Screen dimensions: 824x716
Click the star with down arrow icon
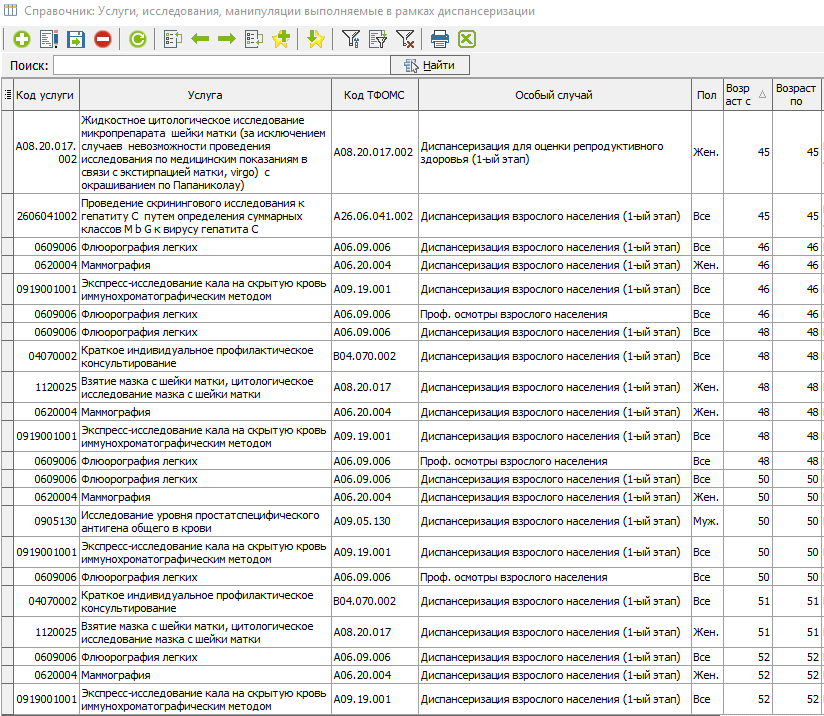[x=315, y=40]
